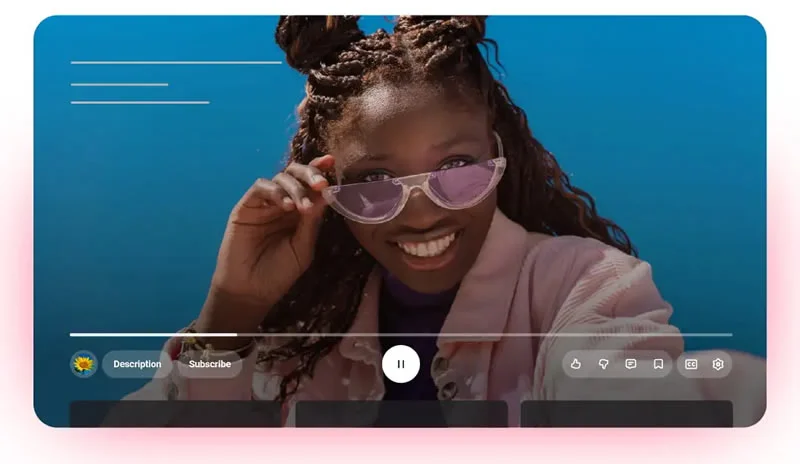Image resolution: width=800 pixels, height=464 pixels.
Task: Click the Subscribe button
Action: pyautogui.click(x=210, y=364)
